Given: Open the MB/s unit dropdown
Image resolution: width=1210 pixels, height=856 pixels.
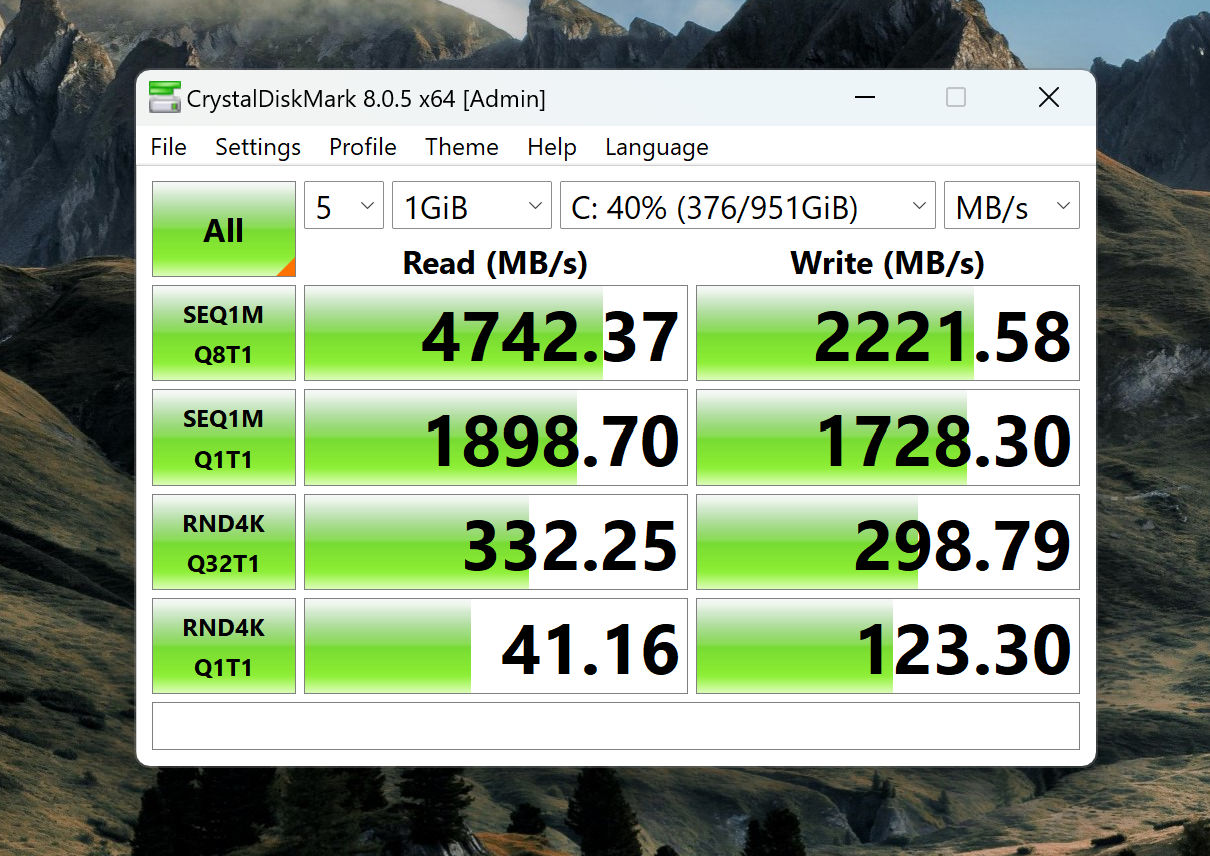Looking at the screenshot, I should click(1012, 205).
